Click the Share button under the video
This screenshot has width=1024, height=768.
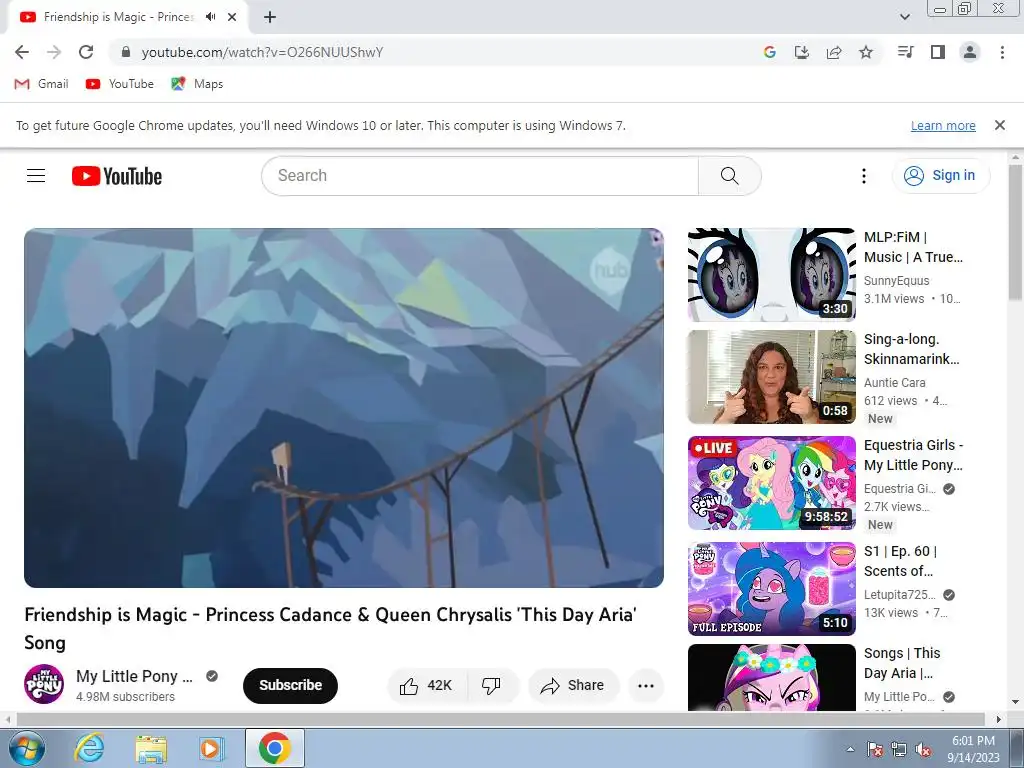573,685
